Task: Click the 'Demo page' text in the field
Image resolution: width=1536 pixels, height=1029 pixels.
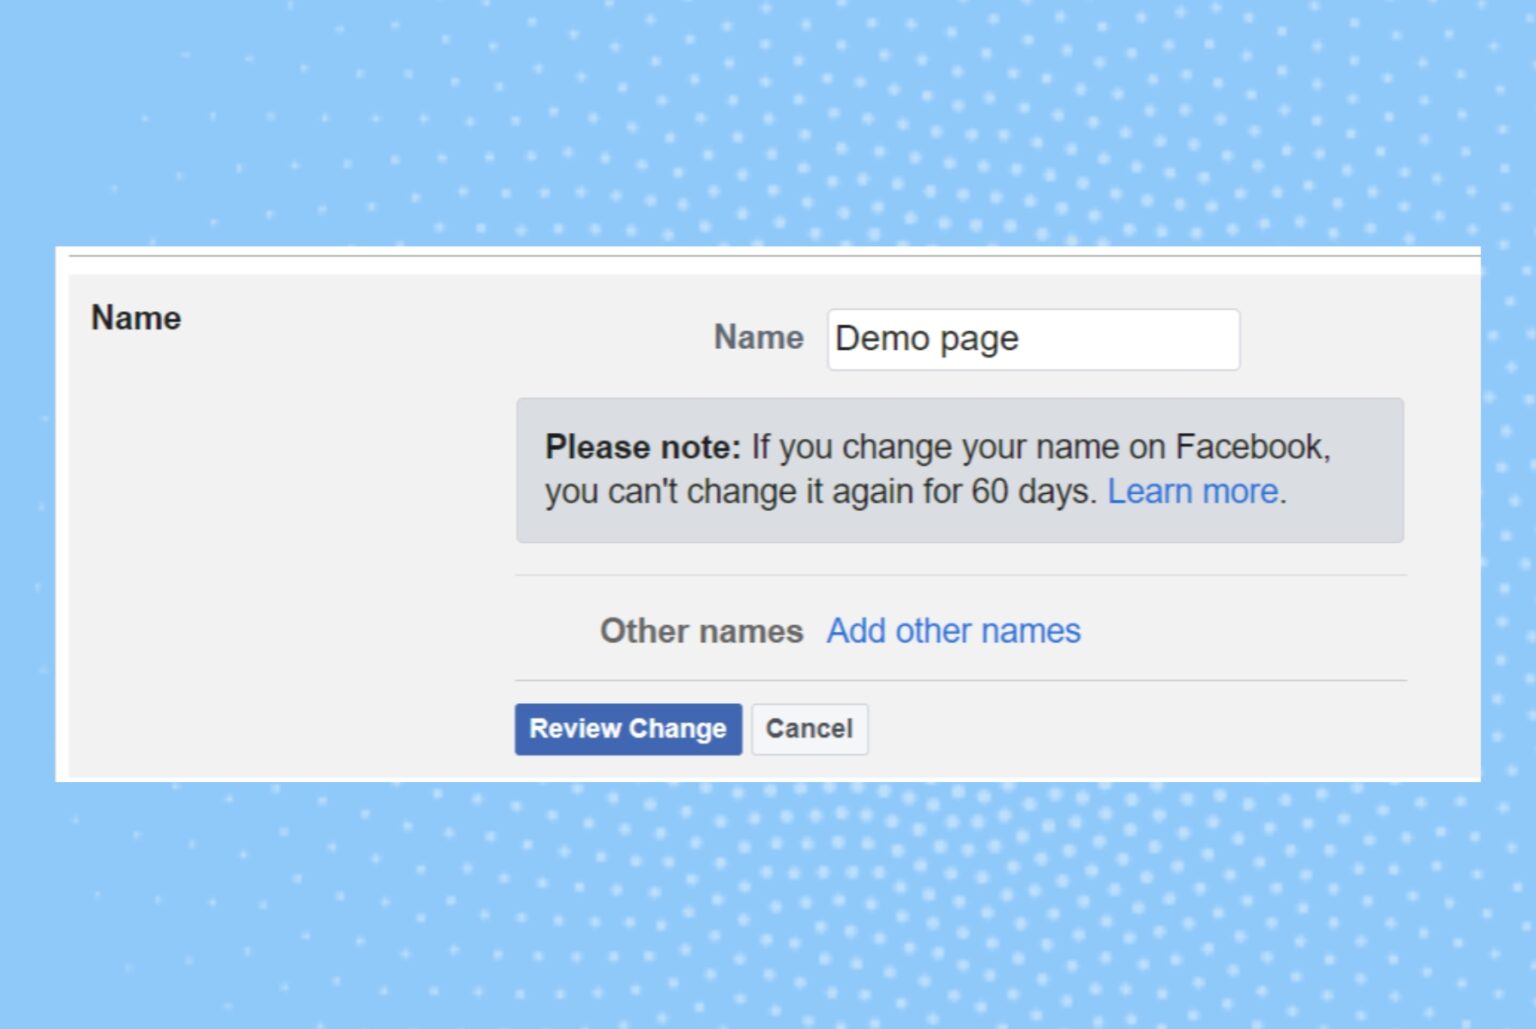Action: tap(926, 339)
